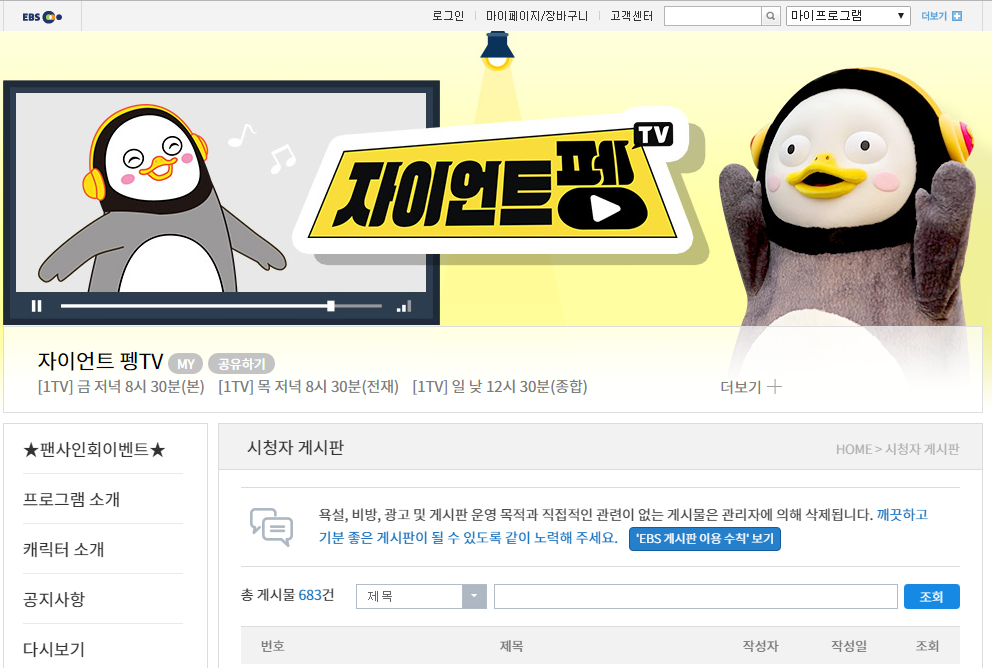Click the plus icon next to top 더보기
The height and width of the screenshot is (668, 992).
coord(957,16)
